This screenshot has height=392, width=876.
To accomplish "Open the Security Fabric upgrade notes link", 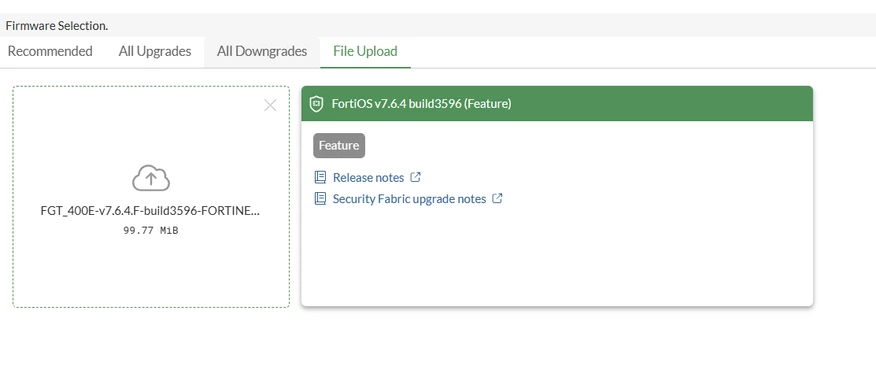I will 409,199.
